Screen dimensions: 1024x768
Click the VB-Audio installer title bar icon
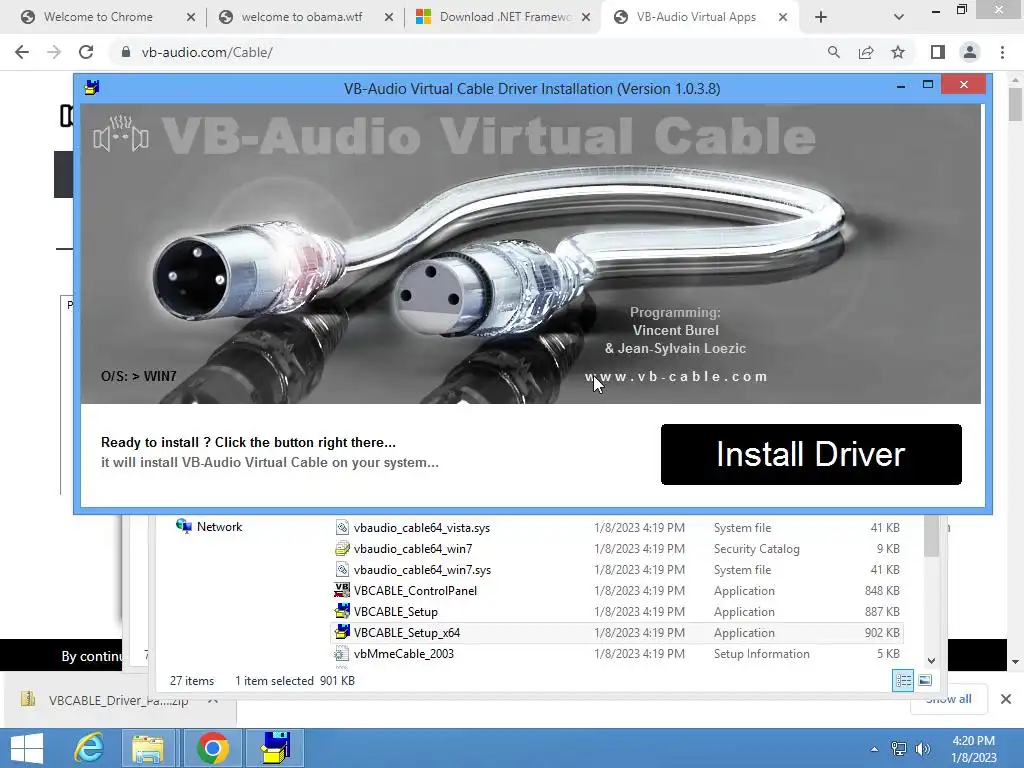[x=91, y=88]
